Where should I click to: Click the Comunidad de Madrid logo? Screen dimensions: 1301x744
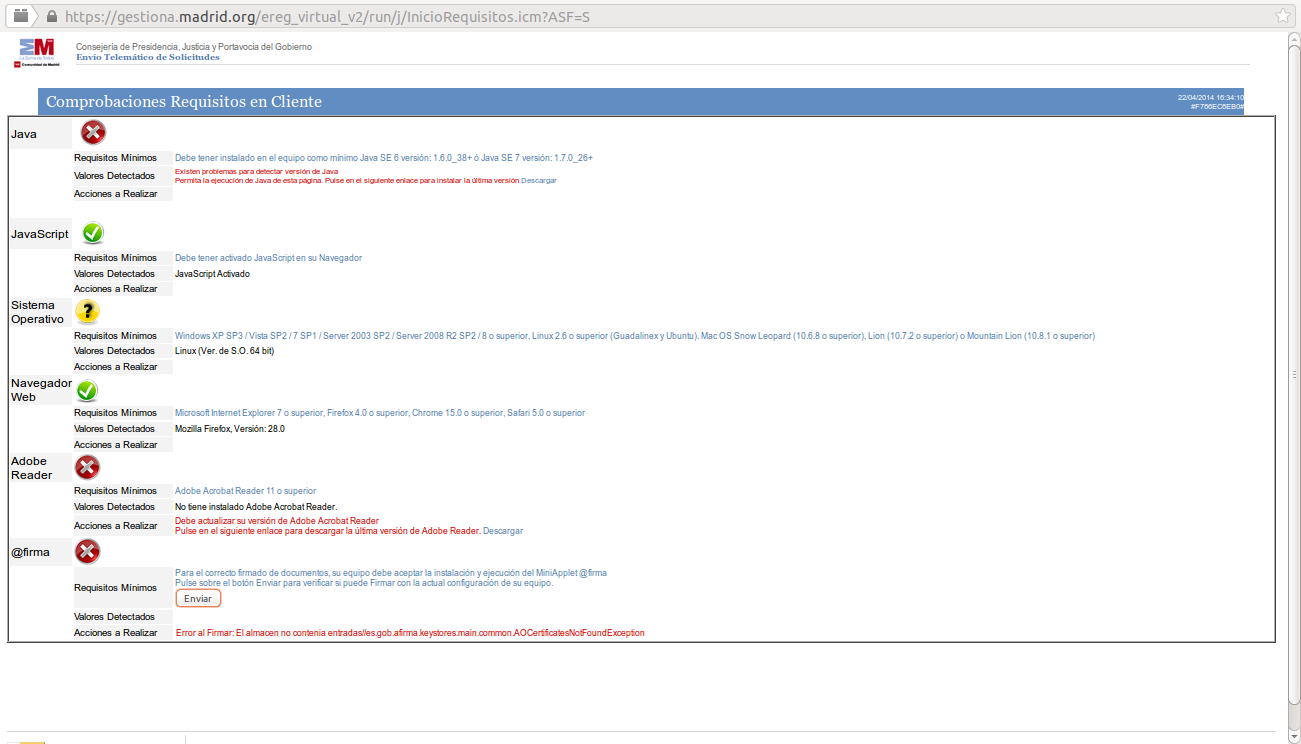pos(38,53)
